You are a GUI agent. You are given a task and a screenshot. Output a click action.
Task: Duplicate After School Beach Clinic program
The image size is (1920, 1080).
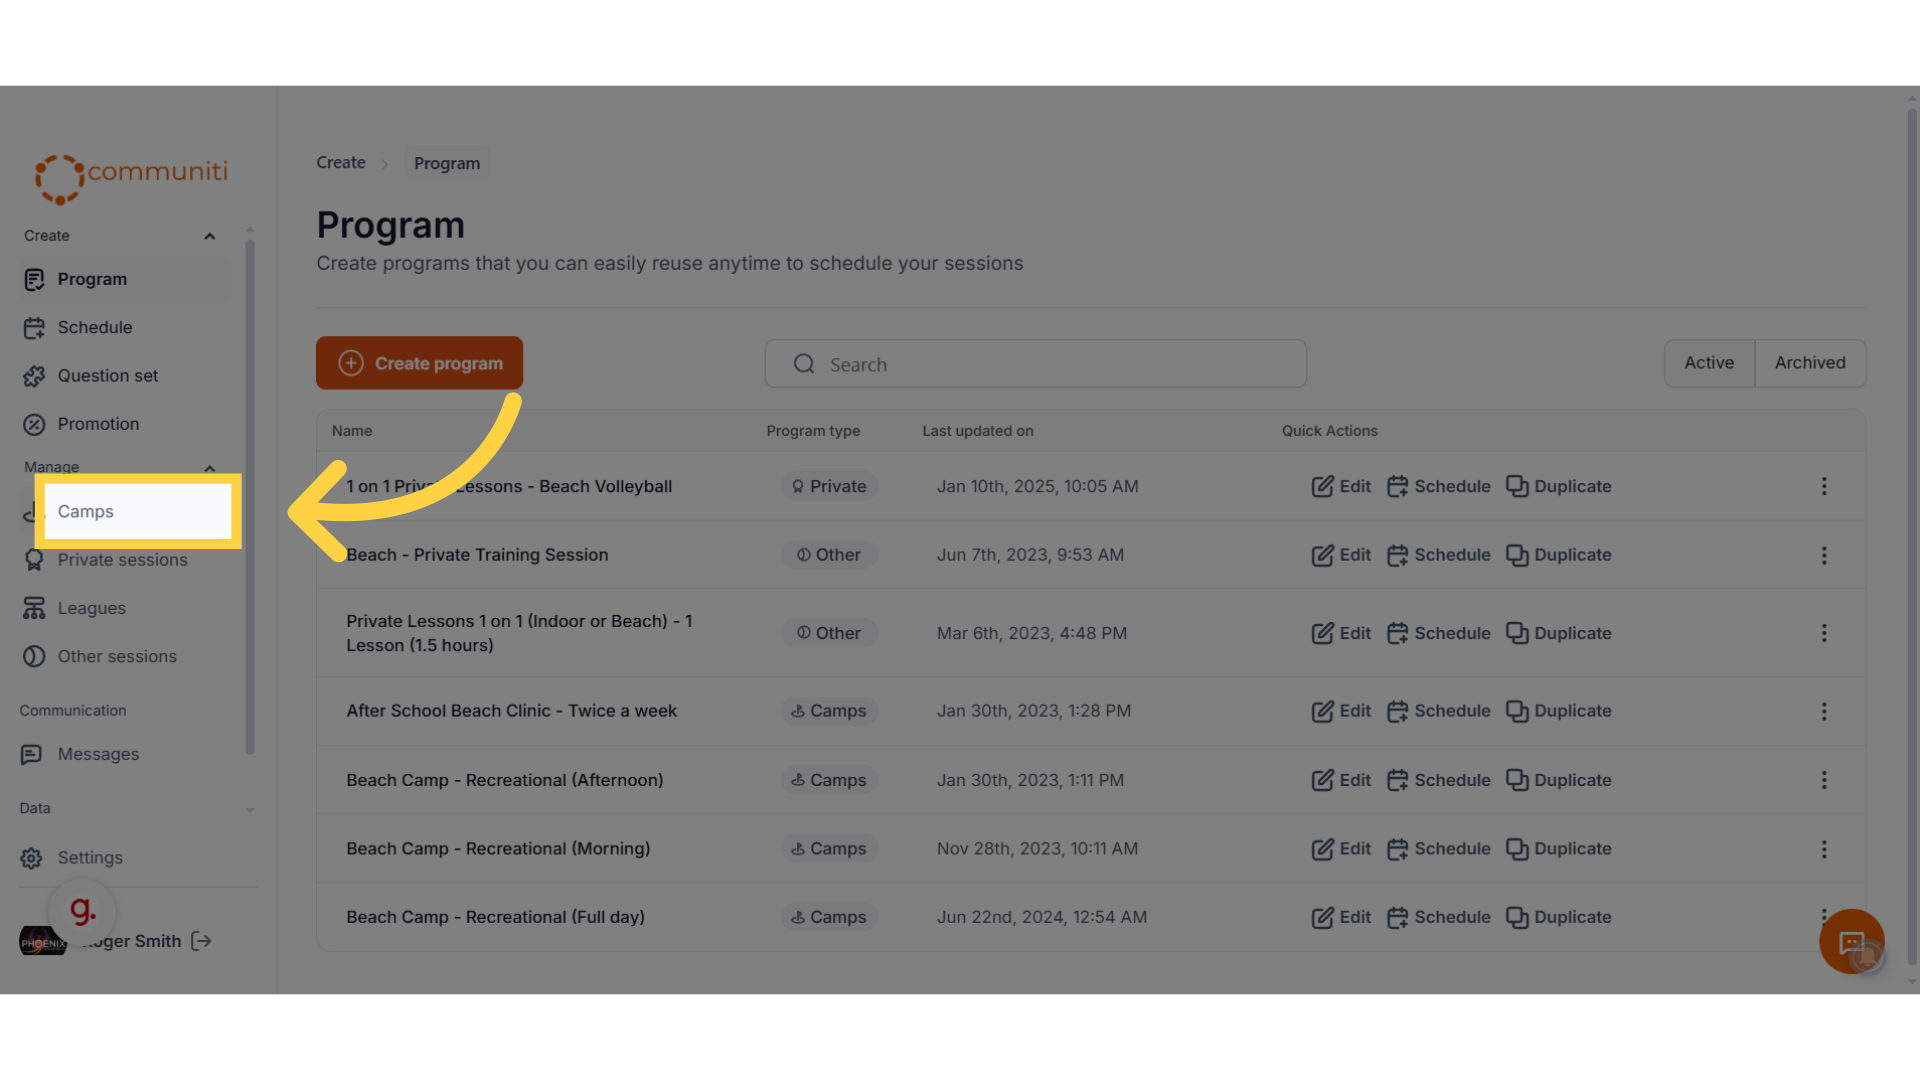click(1559, 711)
